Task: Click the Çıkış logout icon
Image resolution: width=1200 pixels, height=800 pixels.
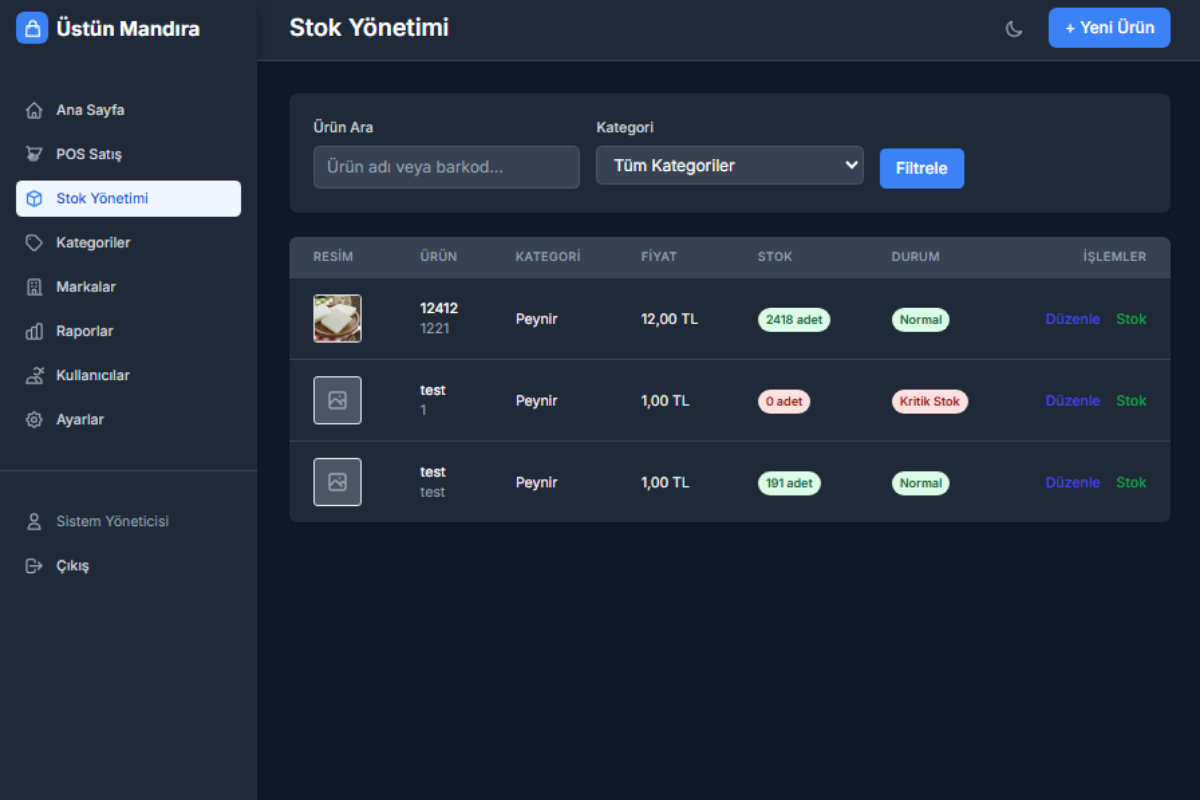Action: coord(34,566)
